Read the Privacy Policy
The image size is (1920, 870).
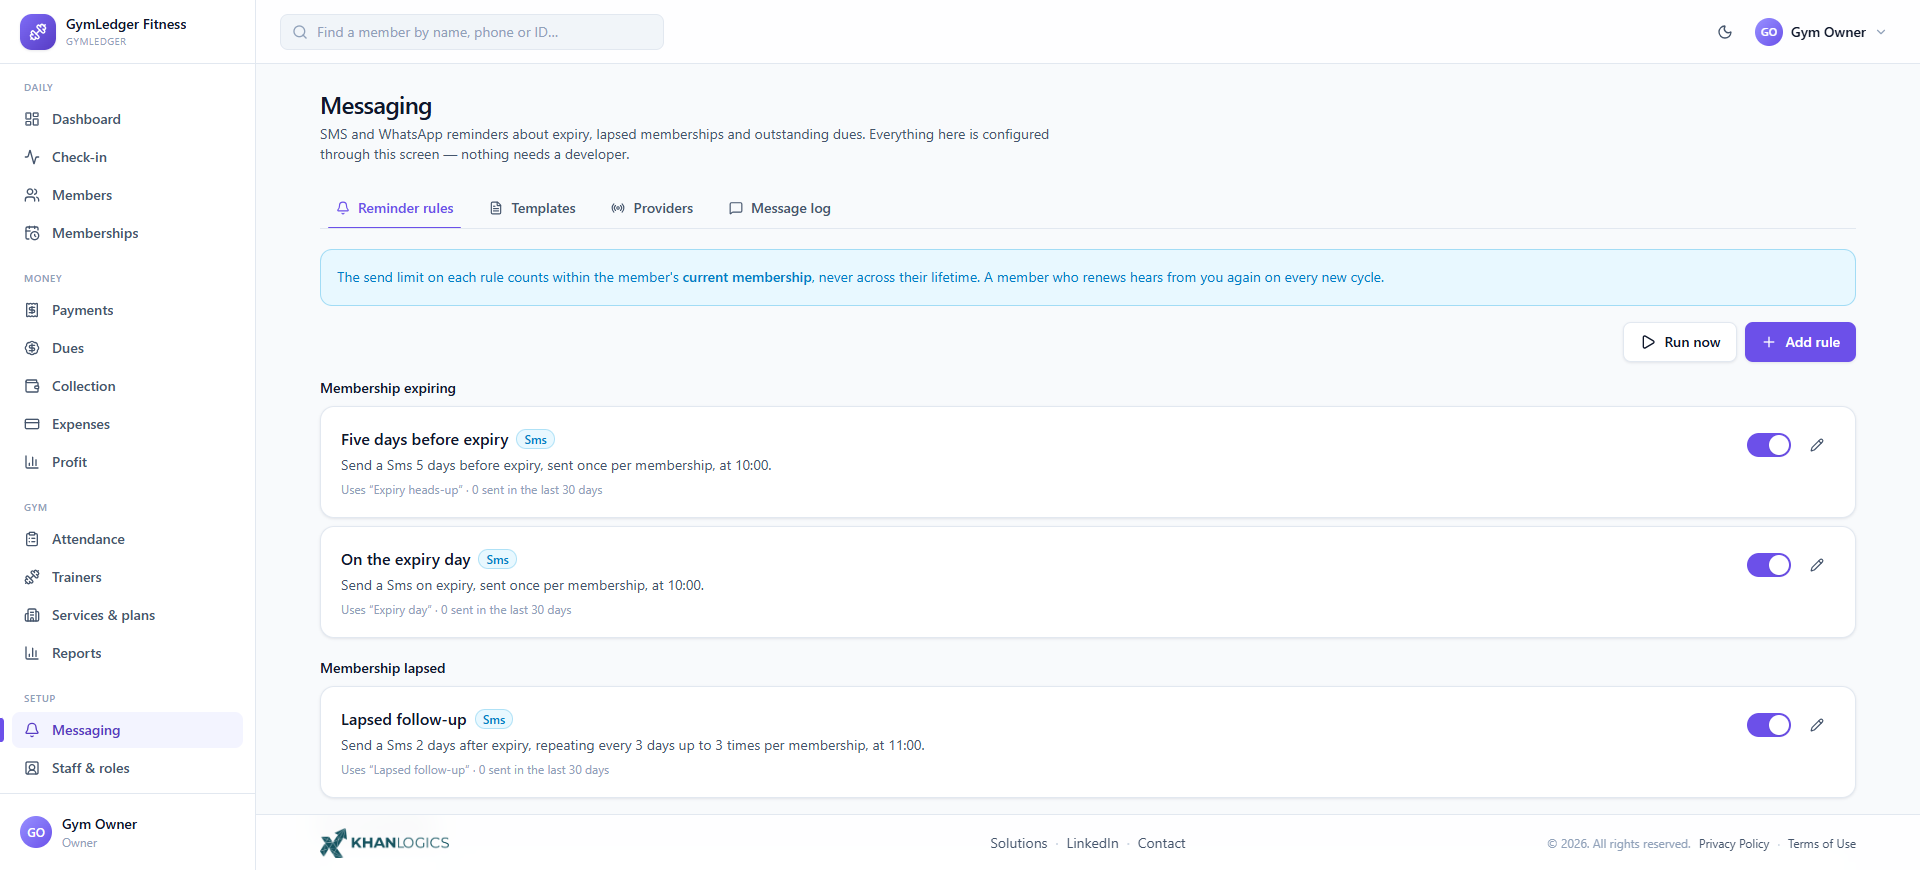point(1734,844)
